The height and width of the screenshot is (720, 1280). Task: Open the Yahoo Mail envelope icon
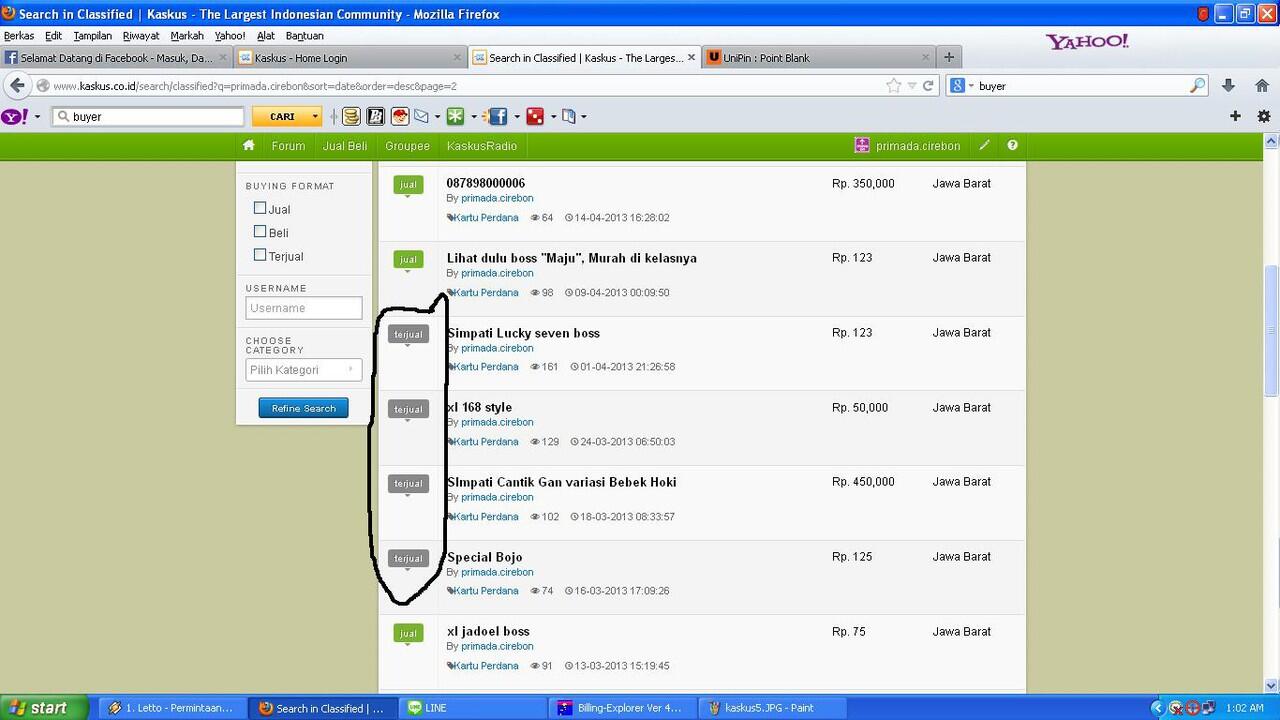[421, 117]
